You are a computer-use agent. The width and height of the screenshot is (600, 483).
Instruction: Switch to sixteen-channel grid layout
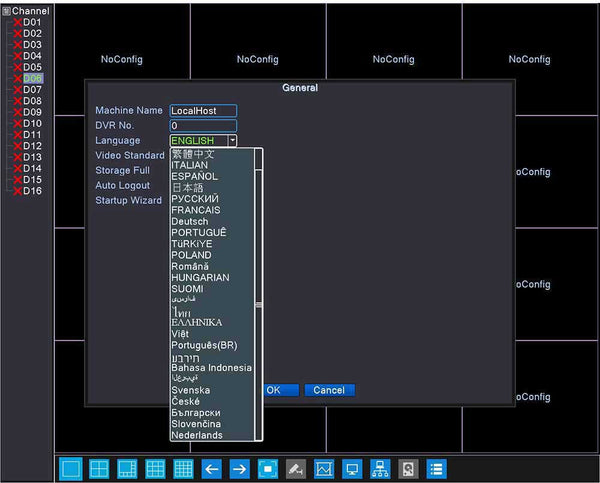point(183,468)
